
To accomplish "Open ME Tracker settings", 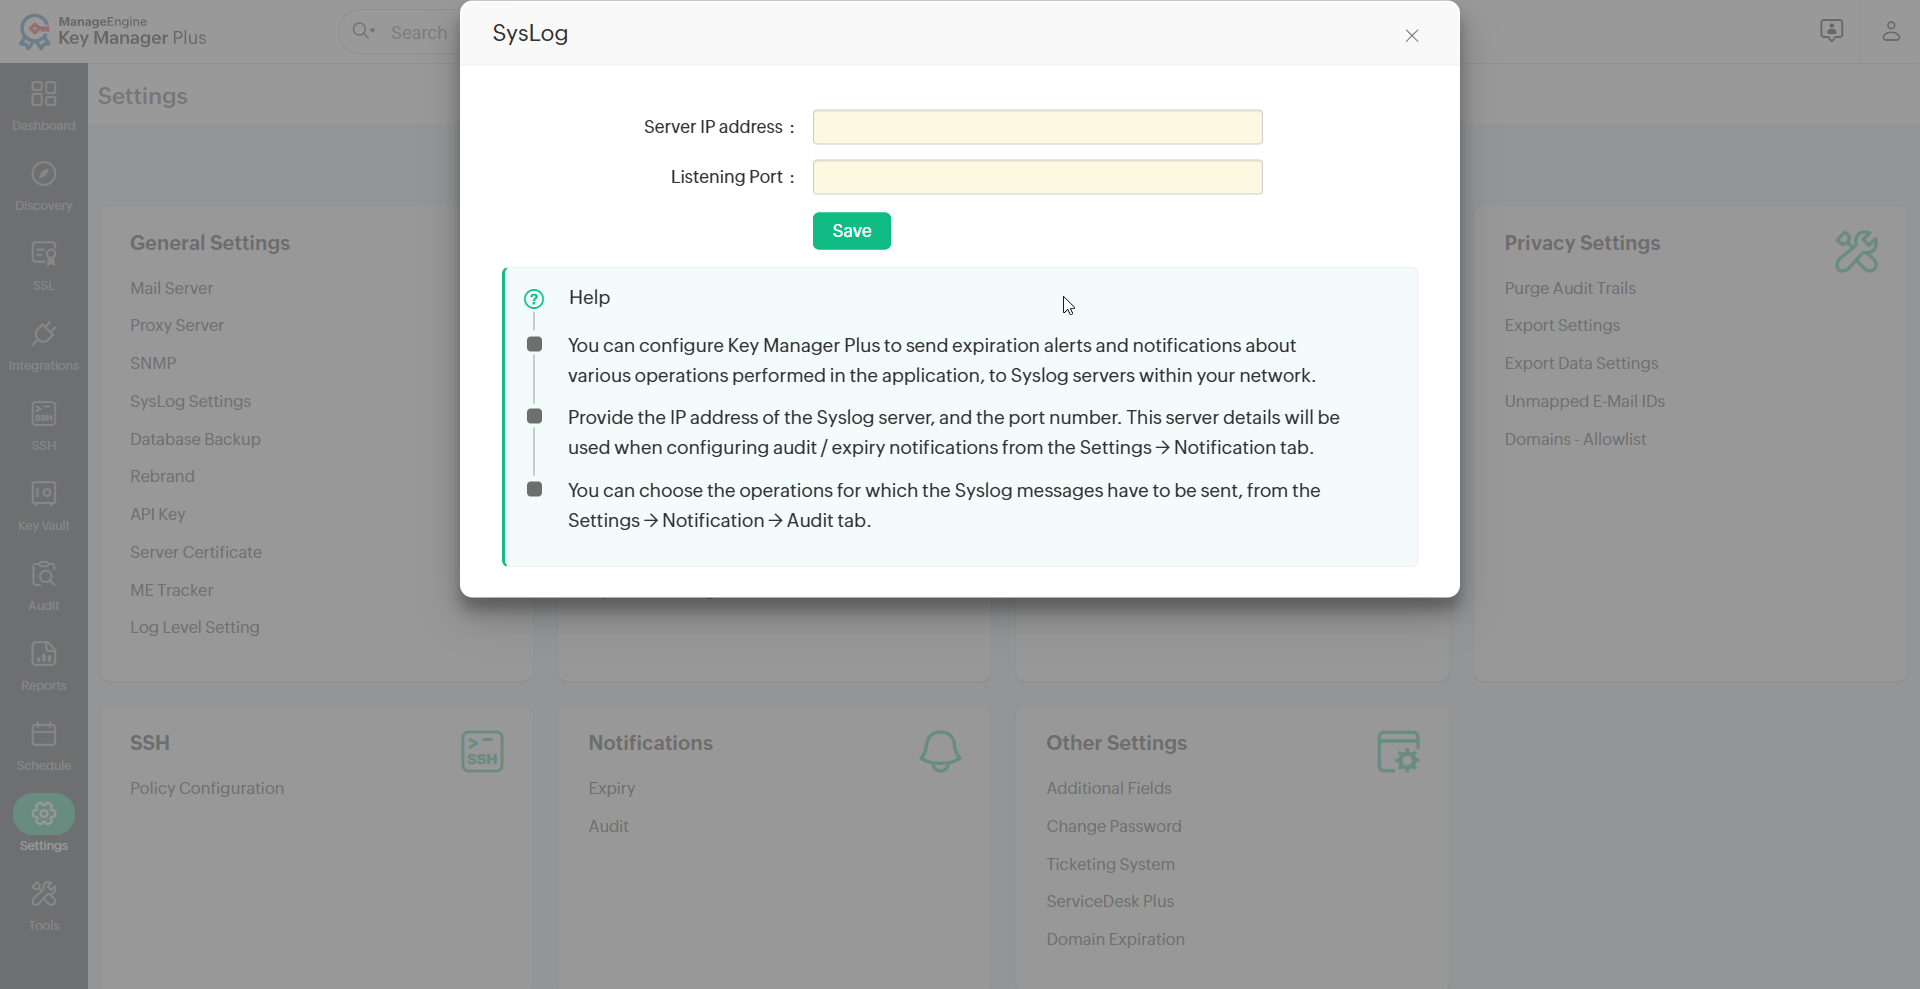I will (x=171, y=590).
